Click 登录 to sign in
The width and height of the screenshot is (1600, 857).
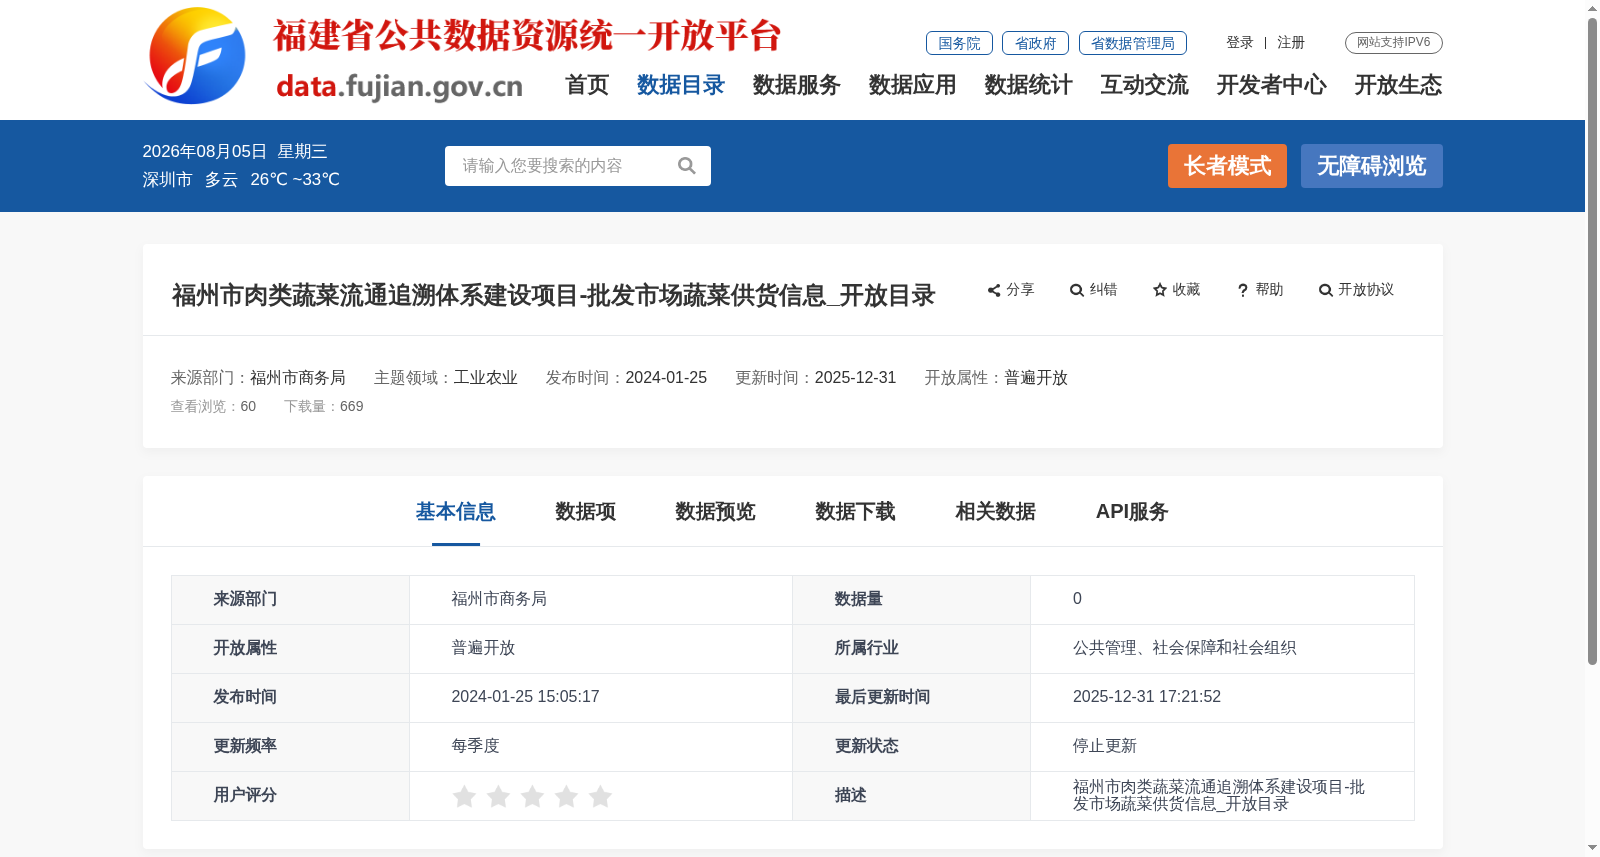pyautogui.click(x=1240, y=42)
